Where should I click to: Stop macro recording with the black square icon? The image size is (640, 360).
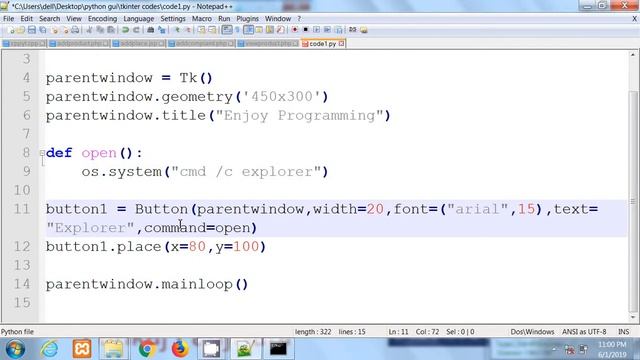[305, 30]
